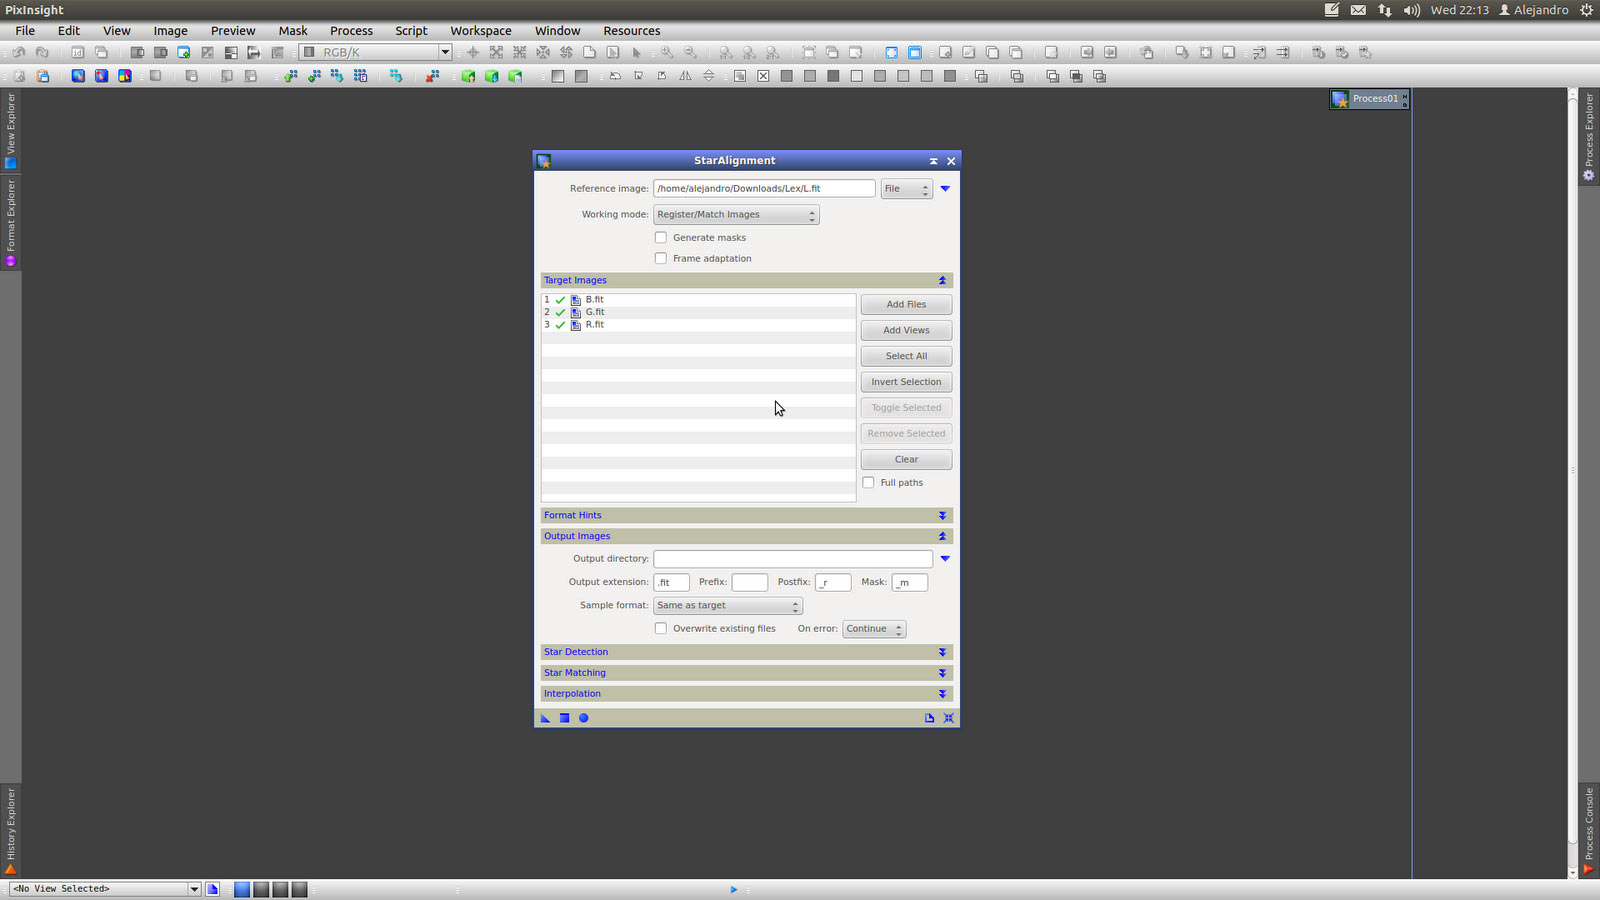Screen dimensions: 1600x900
Task: Open the reference image File type dropdown
Action: coord(906,189)
